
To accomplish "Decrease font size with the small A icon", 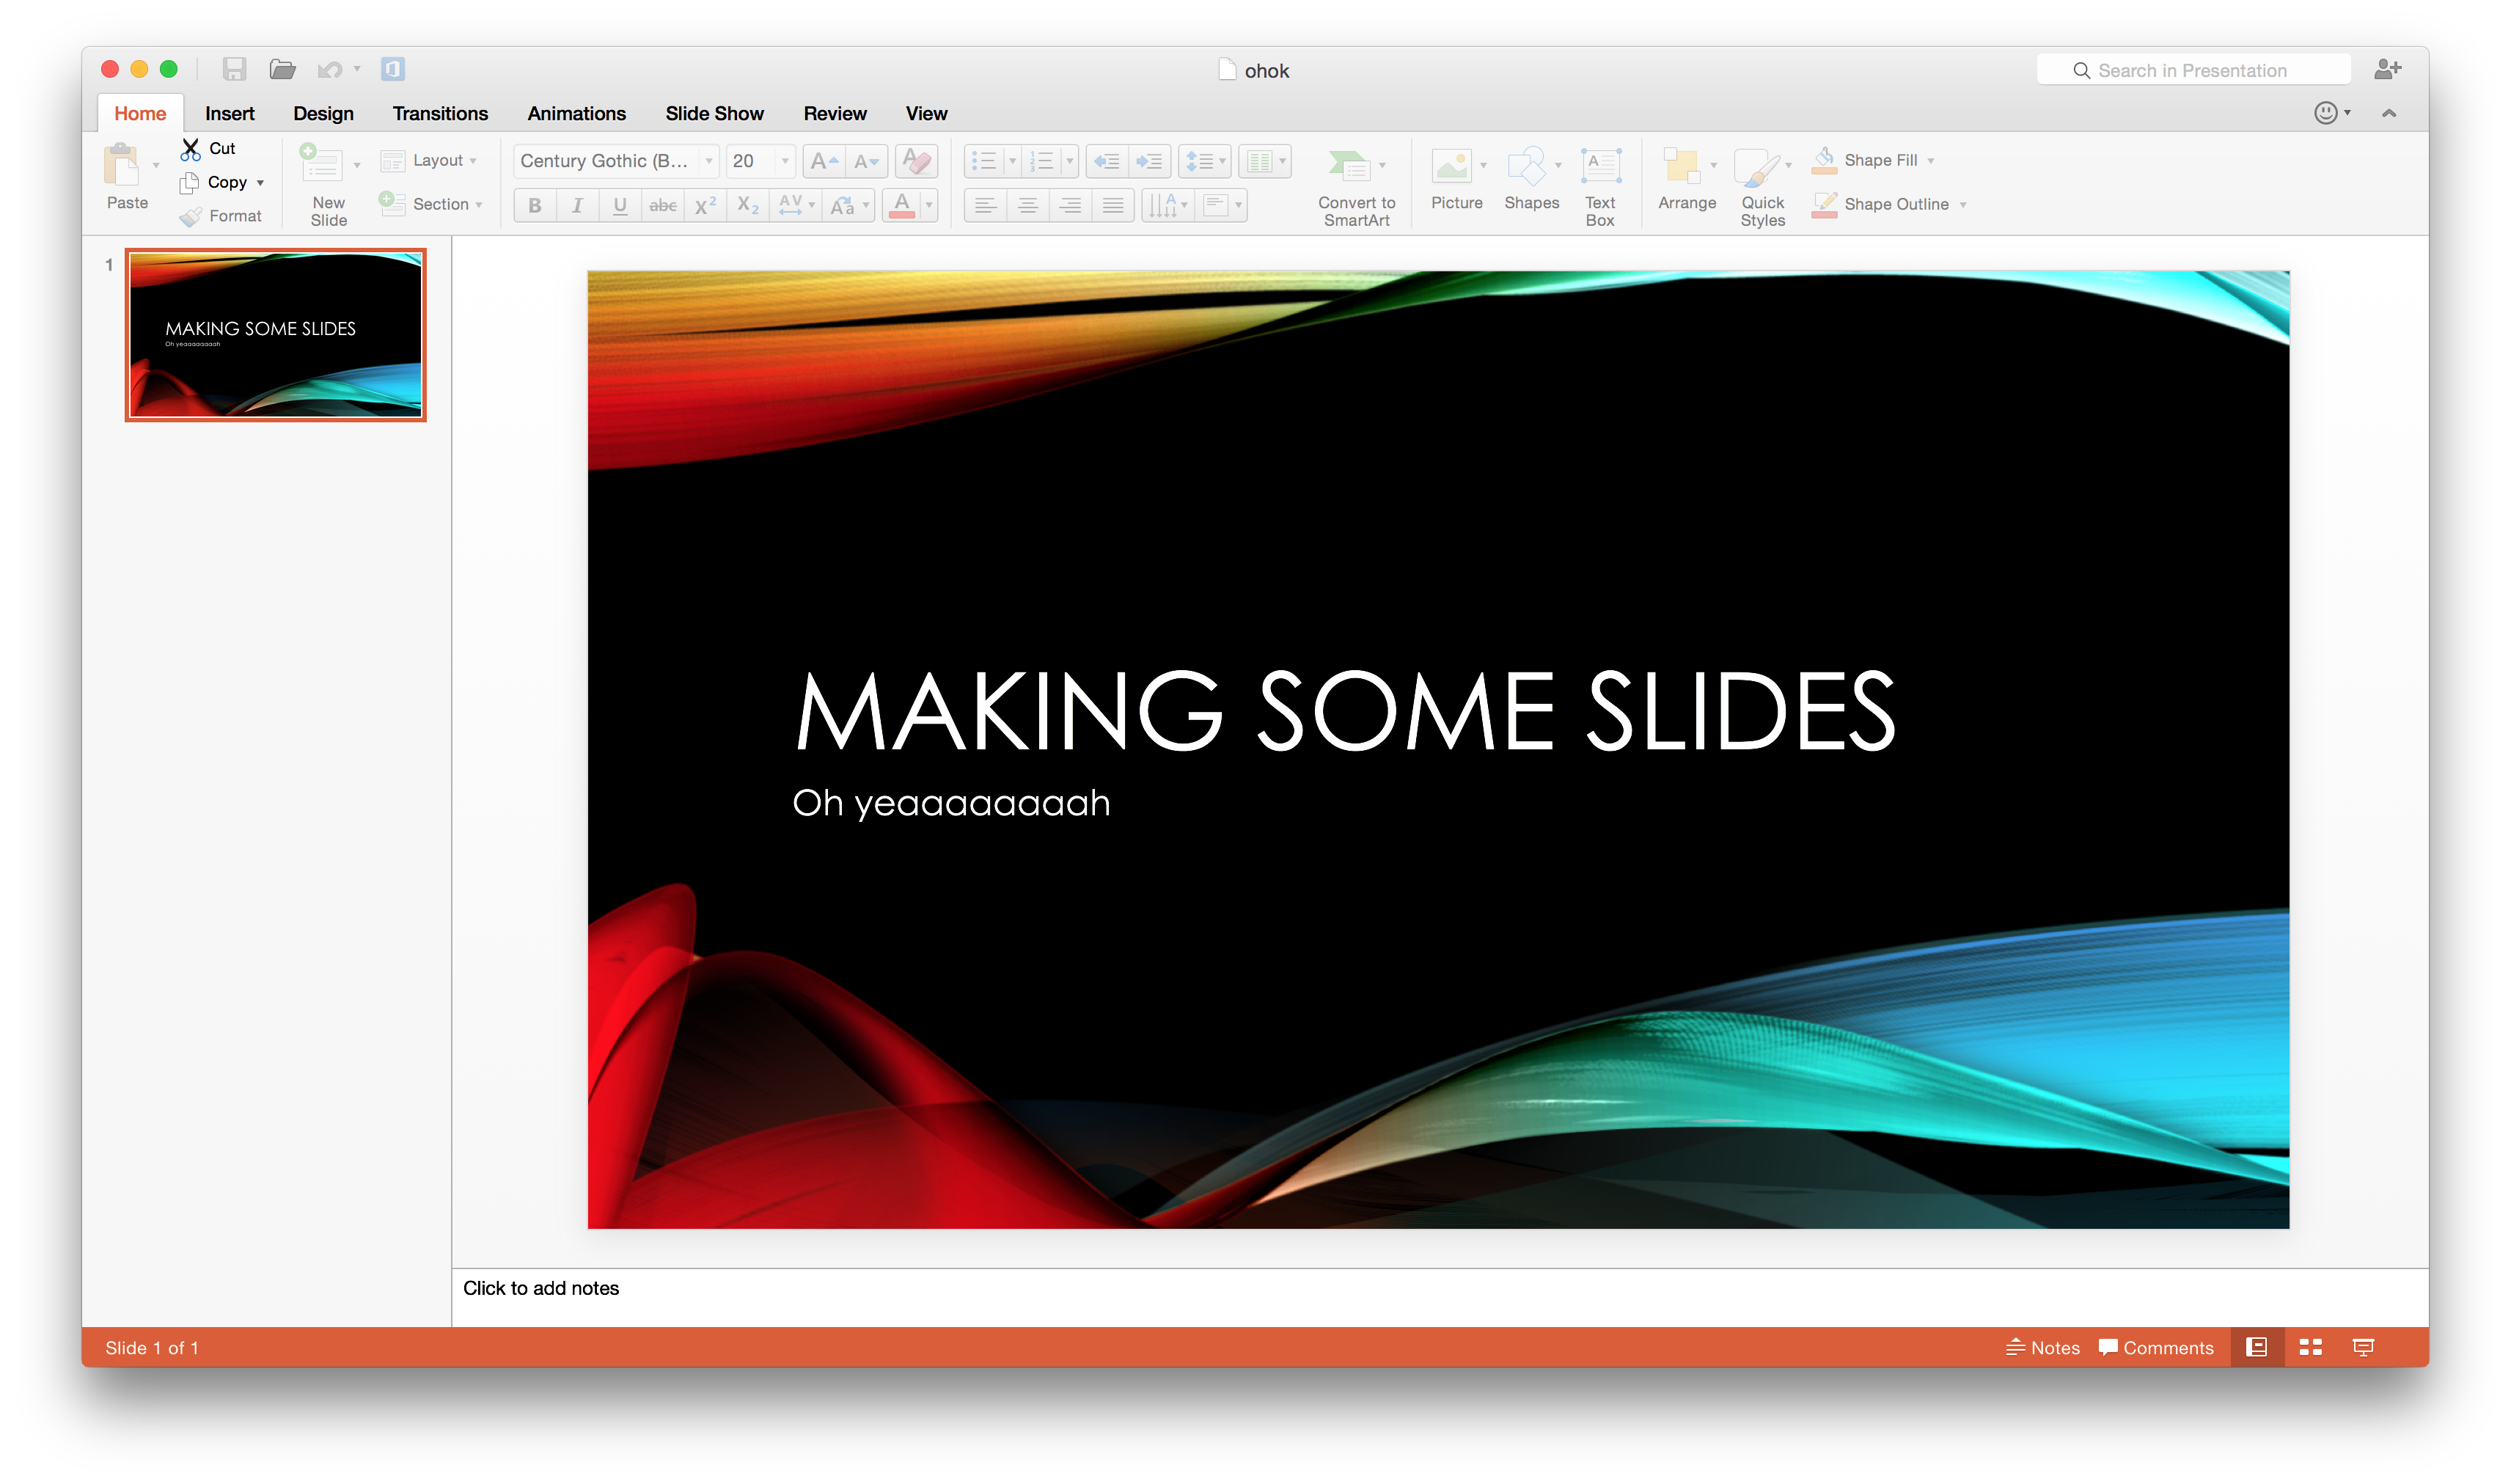I will tap(866, 161).
